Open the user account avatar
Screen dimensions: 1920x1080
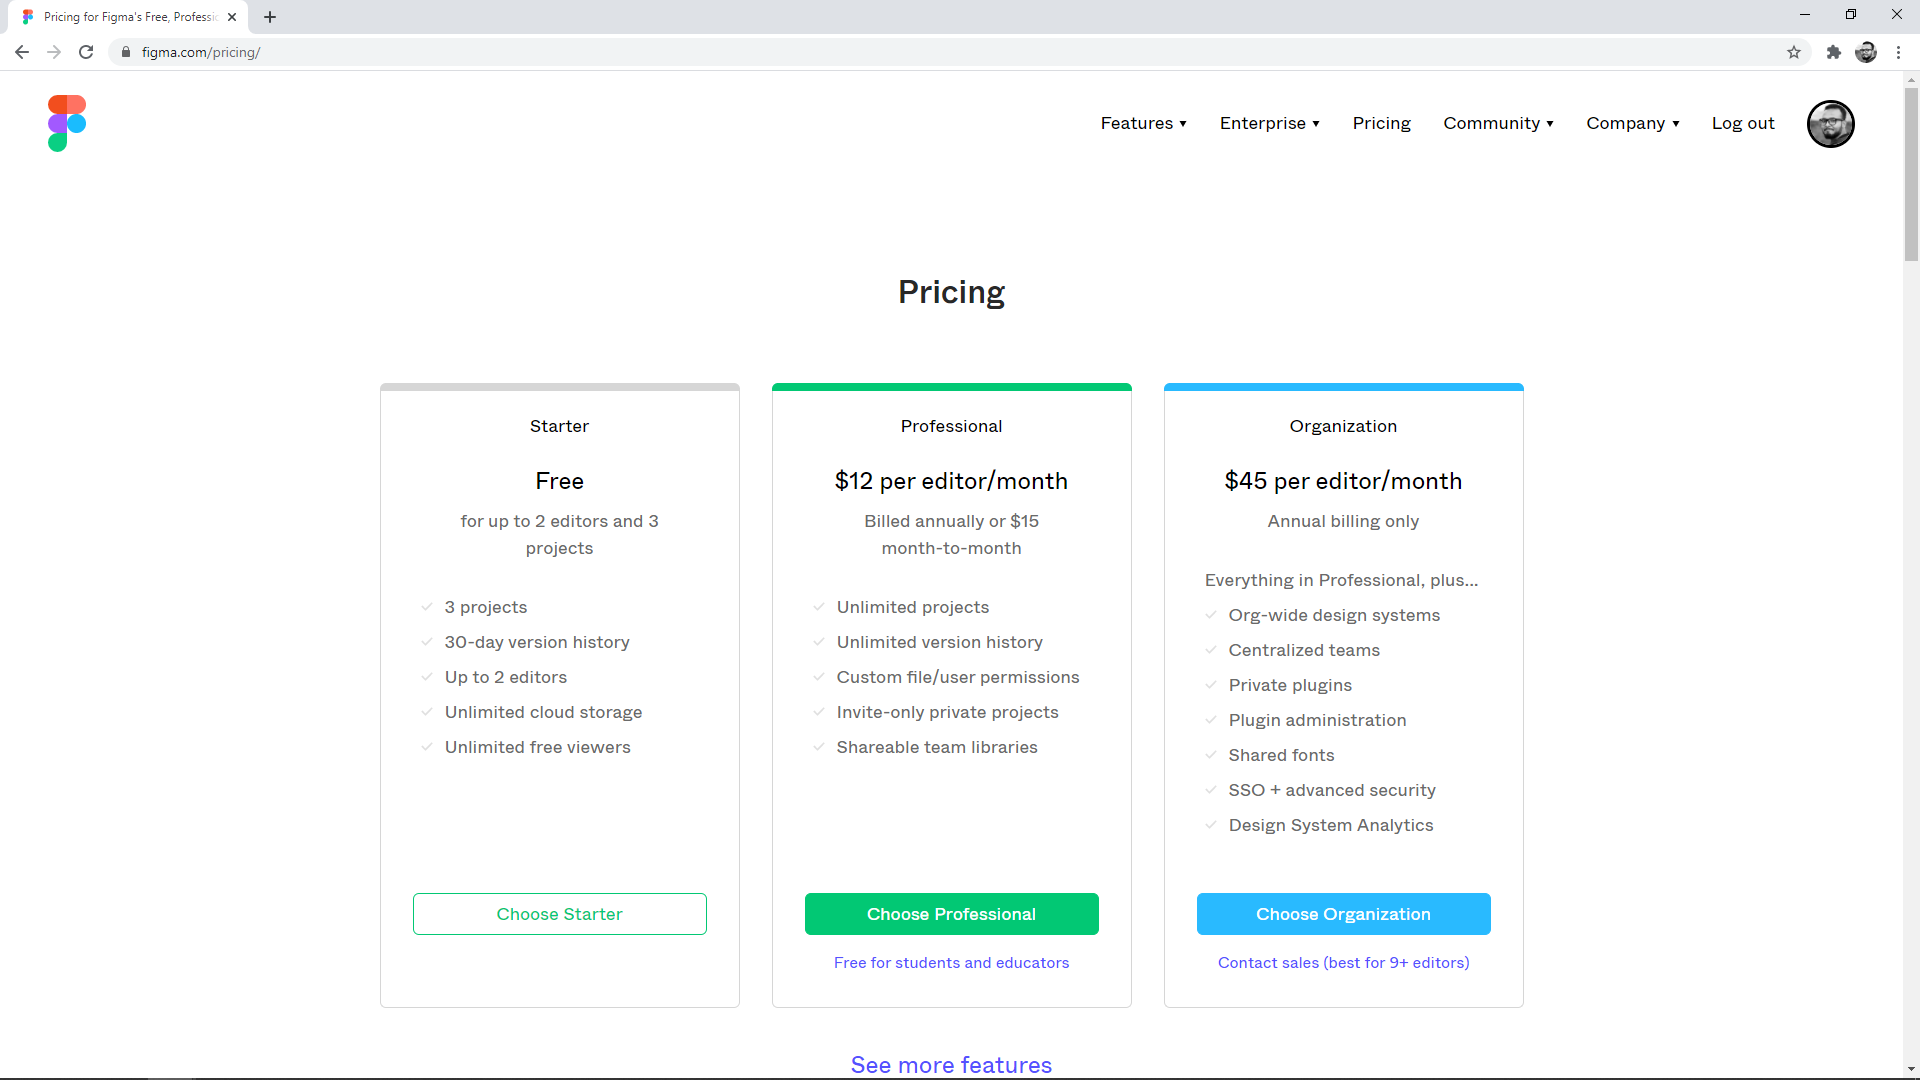pos(1830,124)
